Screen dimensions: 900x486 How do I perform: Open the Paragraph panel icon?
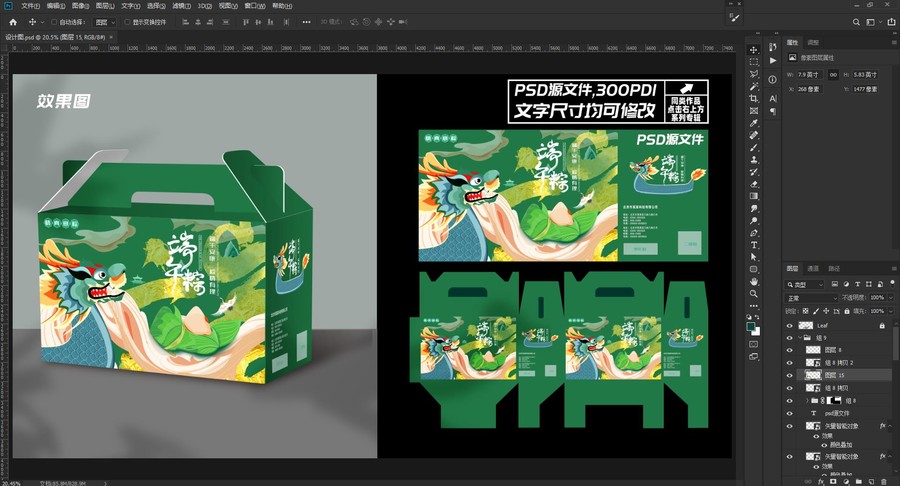pyautogui.click(x=773, y=111)
